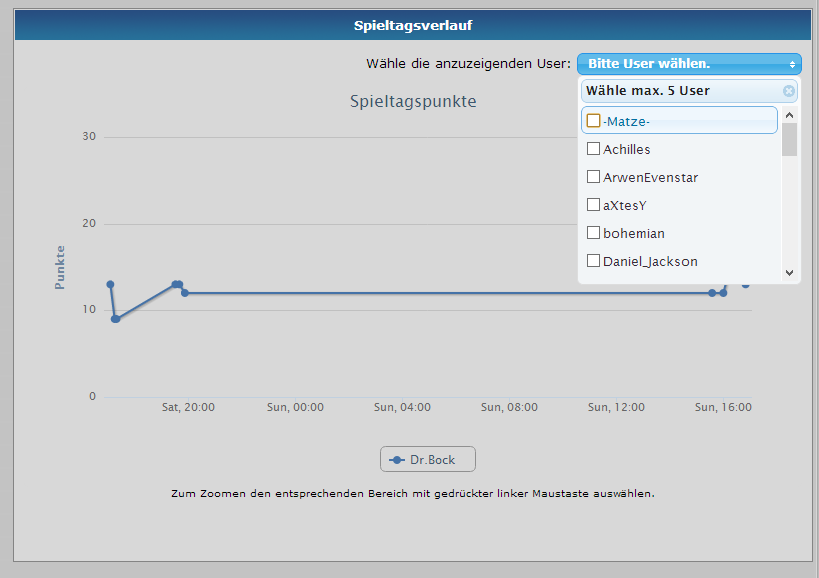Image resolution: width=819 pixels, height=578 pixels.
Task: Click the 'Sun, 12:00' x-axis label
Action: [x=615, y=407]
